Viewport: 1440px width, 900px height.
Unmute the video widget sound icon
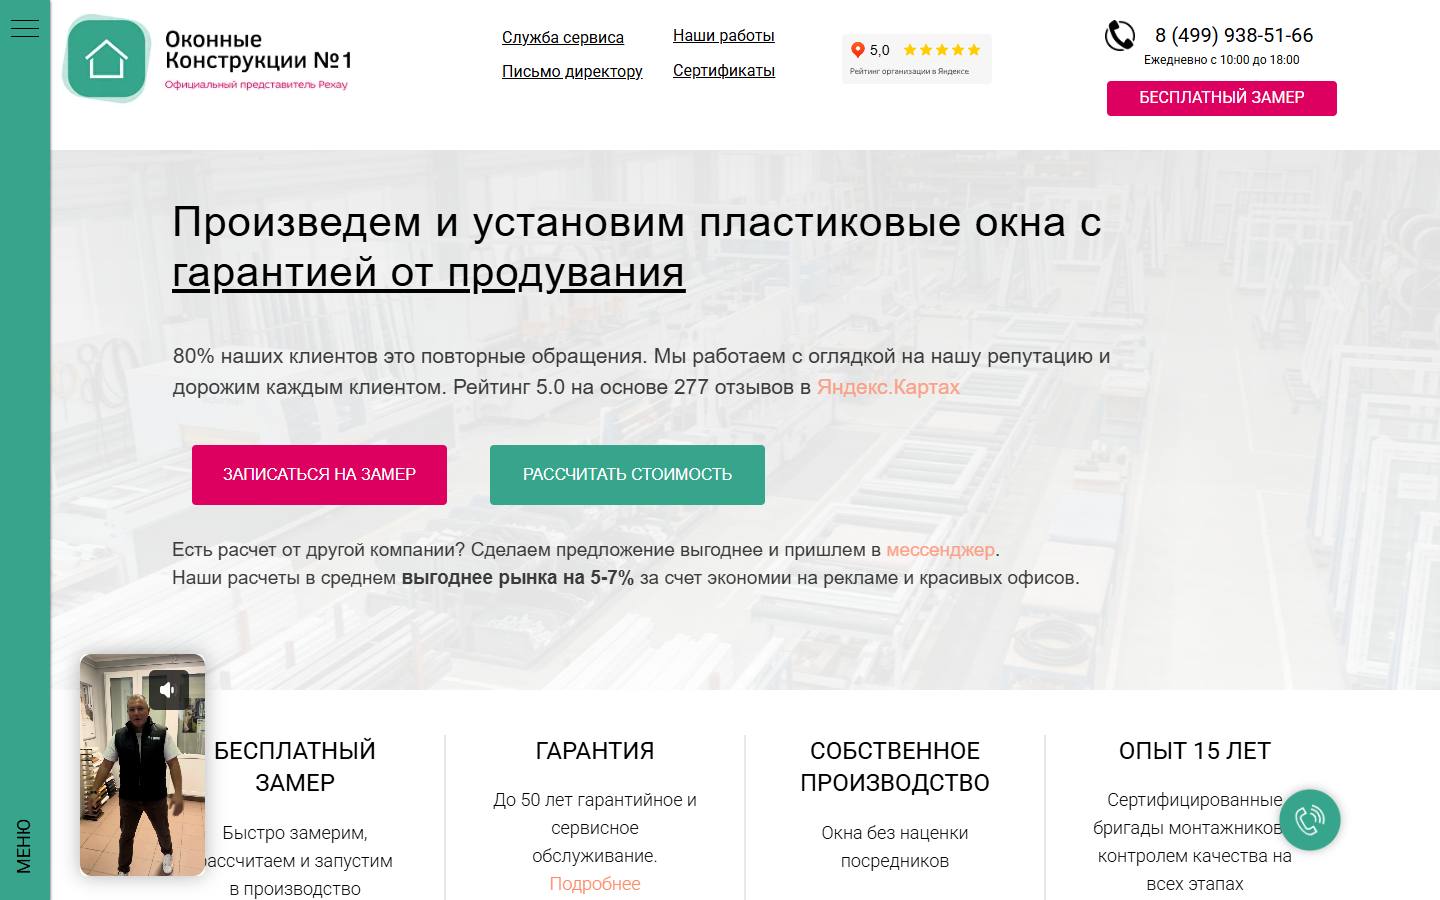[x=168, y=690]
